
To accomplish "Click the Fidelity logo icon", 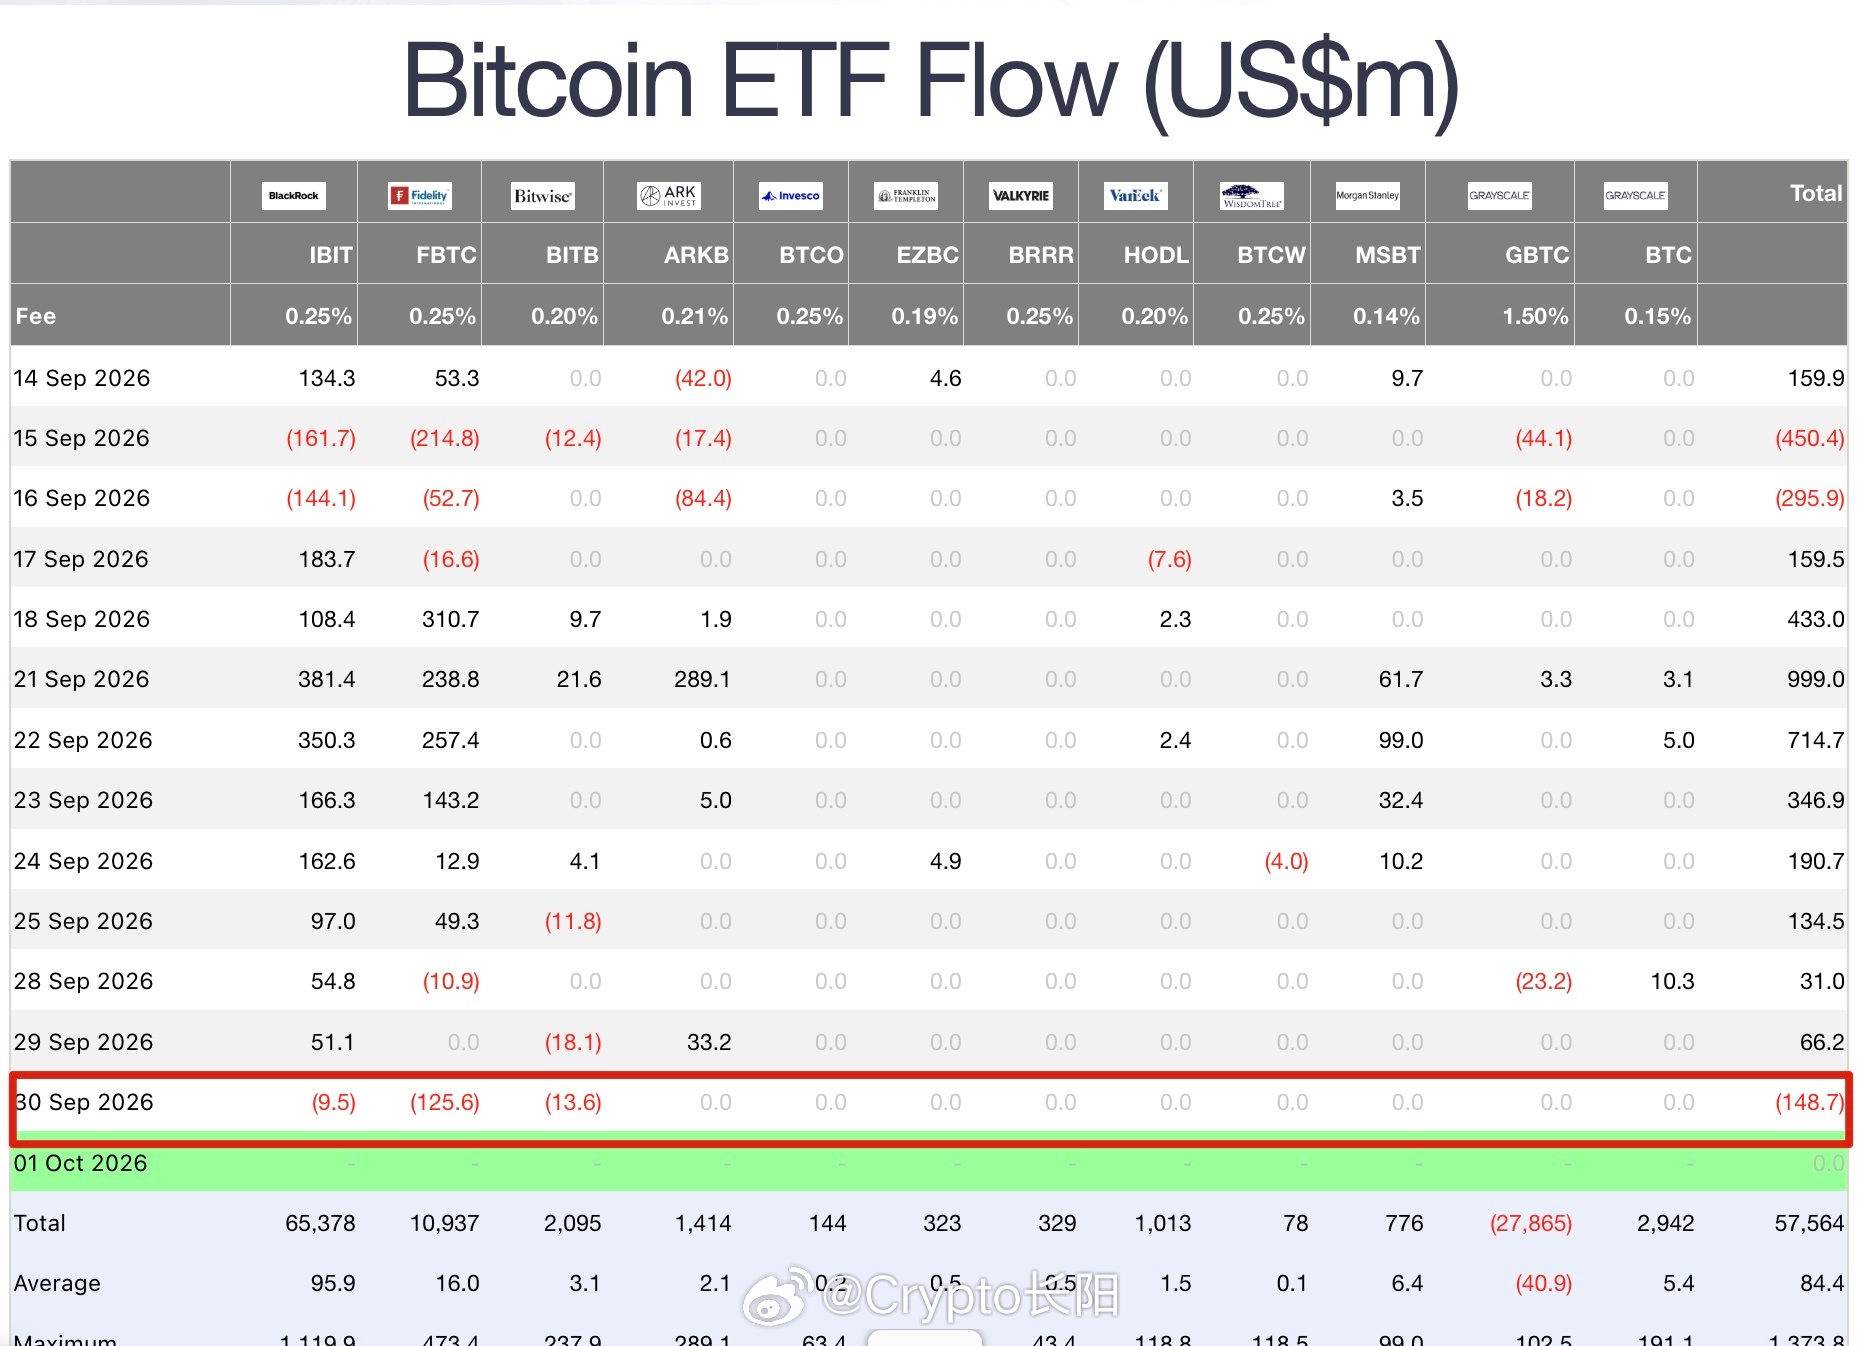I will (x=419, y=195).
